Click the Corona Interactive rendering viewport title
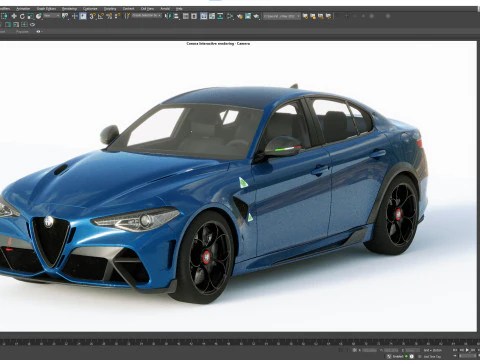This screenshot has height=360, width=480. pyautogui.click(x=218, y=43)
